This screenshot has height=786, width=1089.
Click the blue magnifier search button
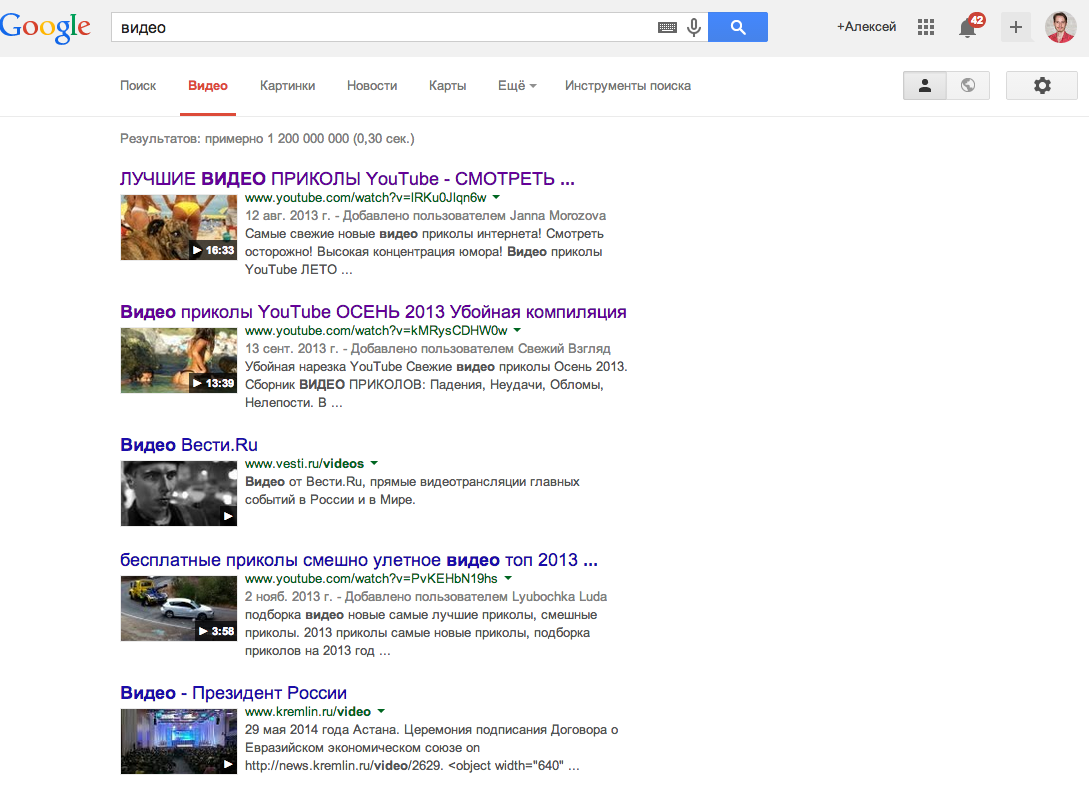click(x=738, y=27)
